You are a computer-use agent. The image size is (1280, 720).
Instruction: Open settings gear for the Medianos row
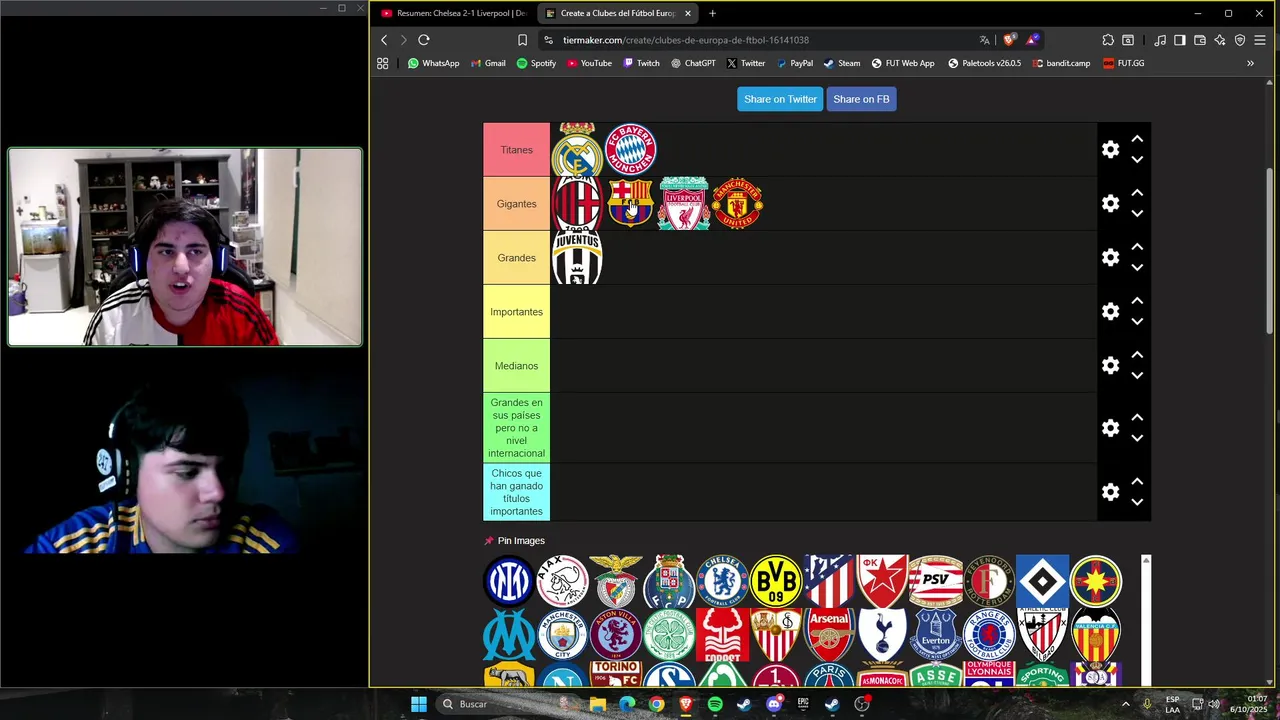click(1110, 366)
